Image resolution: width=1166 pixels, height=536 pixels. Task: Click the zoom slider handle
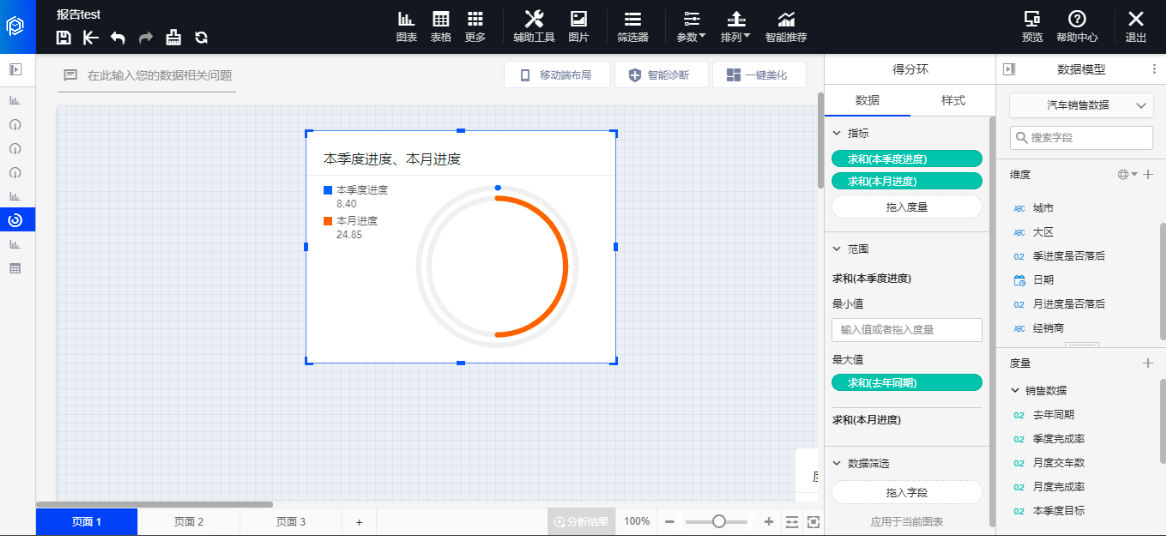pyautogui.click(x=718, y=521)
